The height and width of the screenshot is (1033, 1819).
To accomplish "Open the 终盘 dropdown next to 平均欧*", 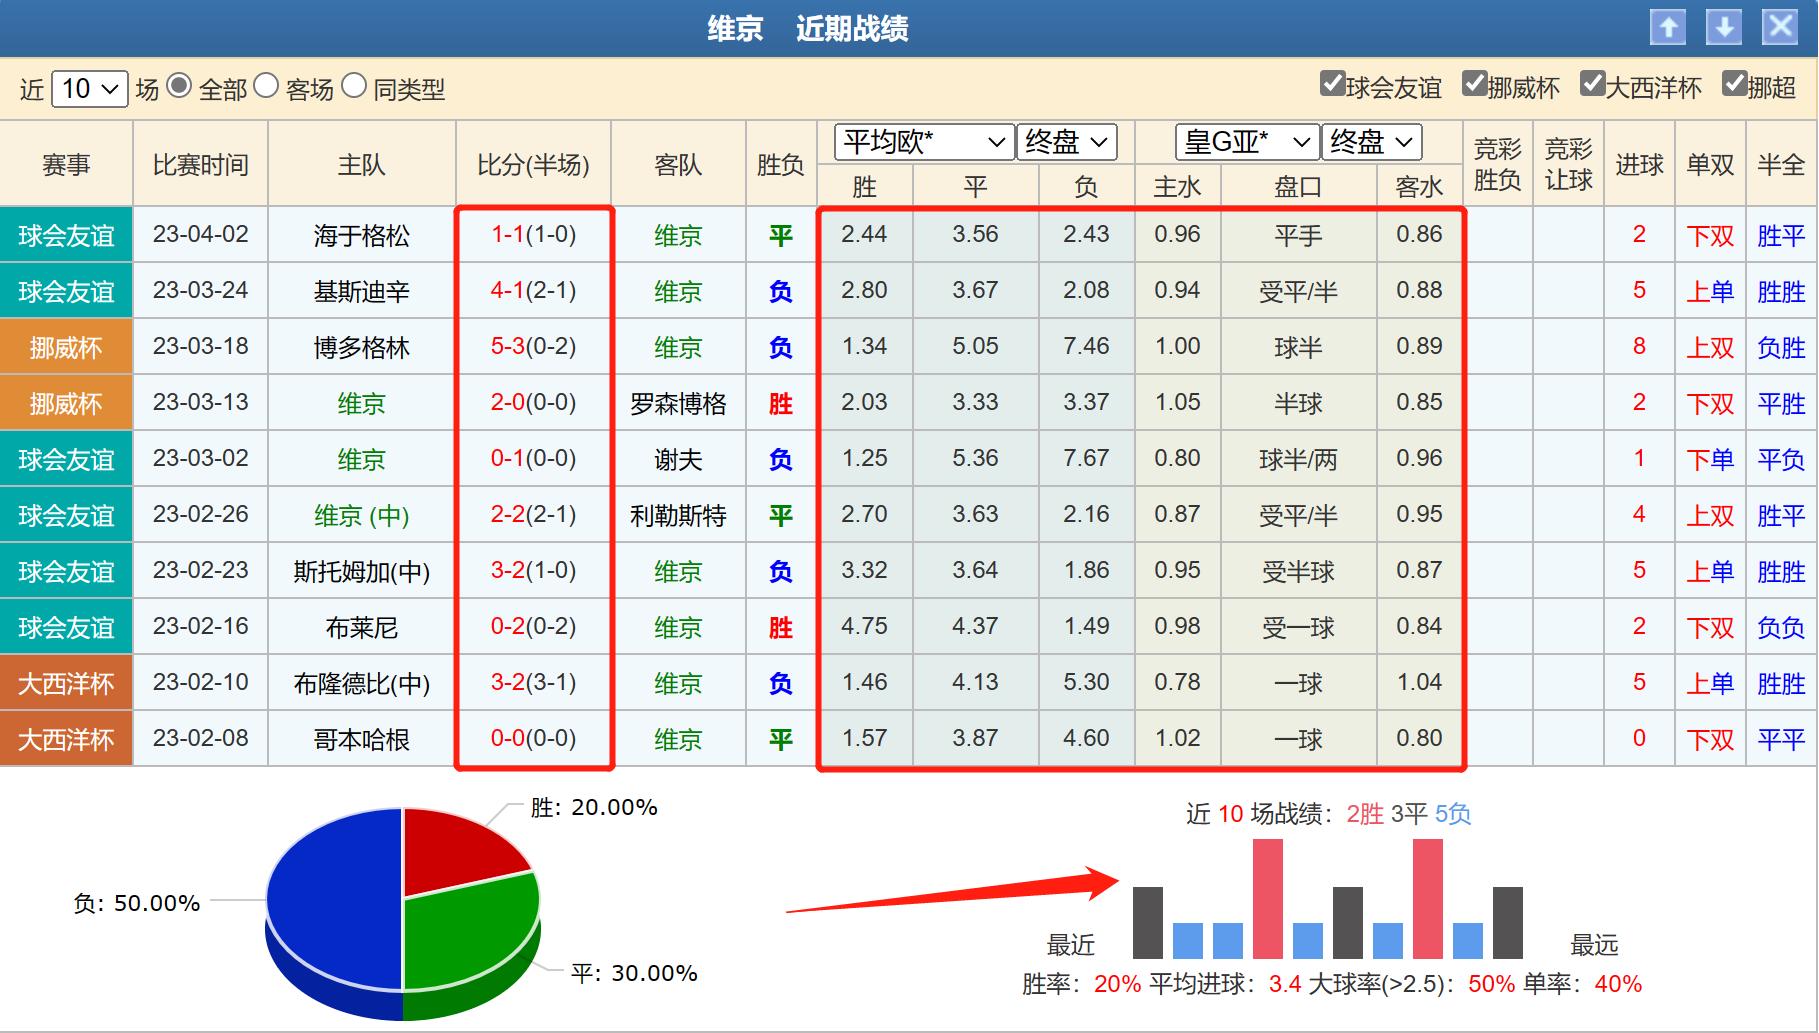I will pos(1065,142).
